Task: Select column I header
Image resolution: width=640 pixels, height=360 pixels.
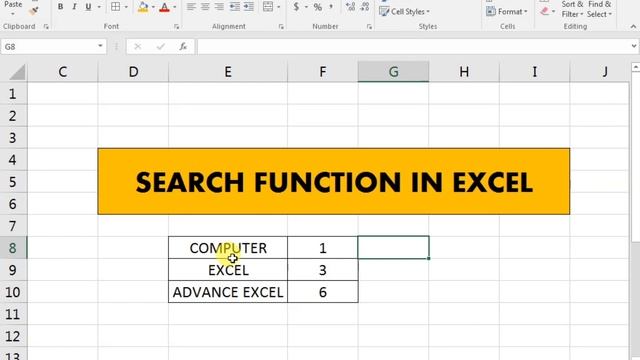Action: (534, 72)
